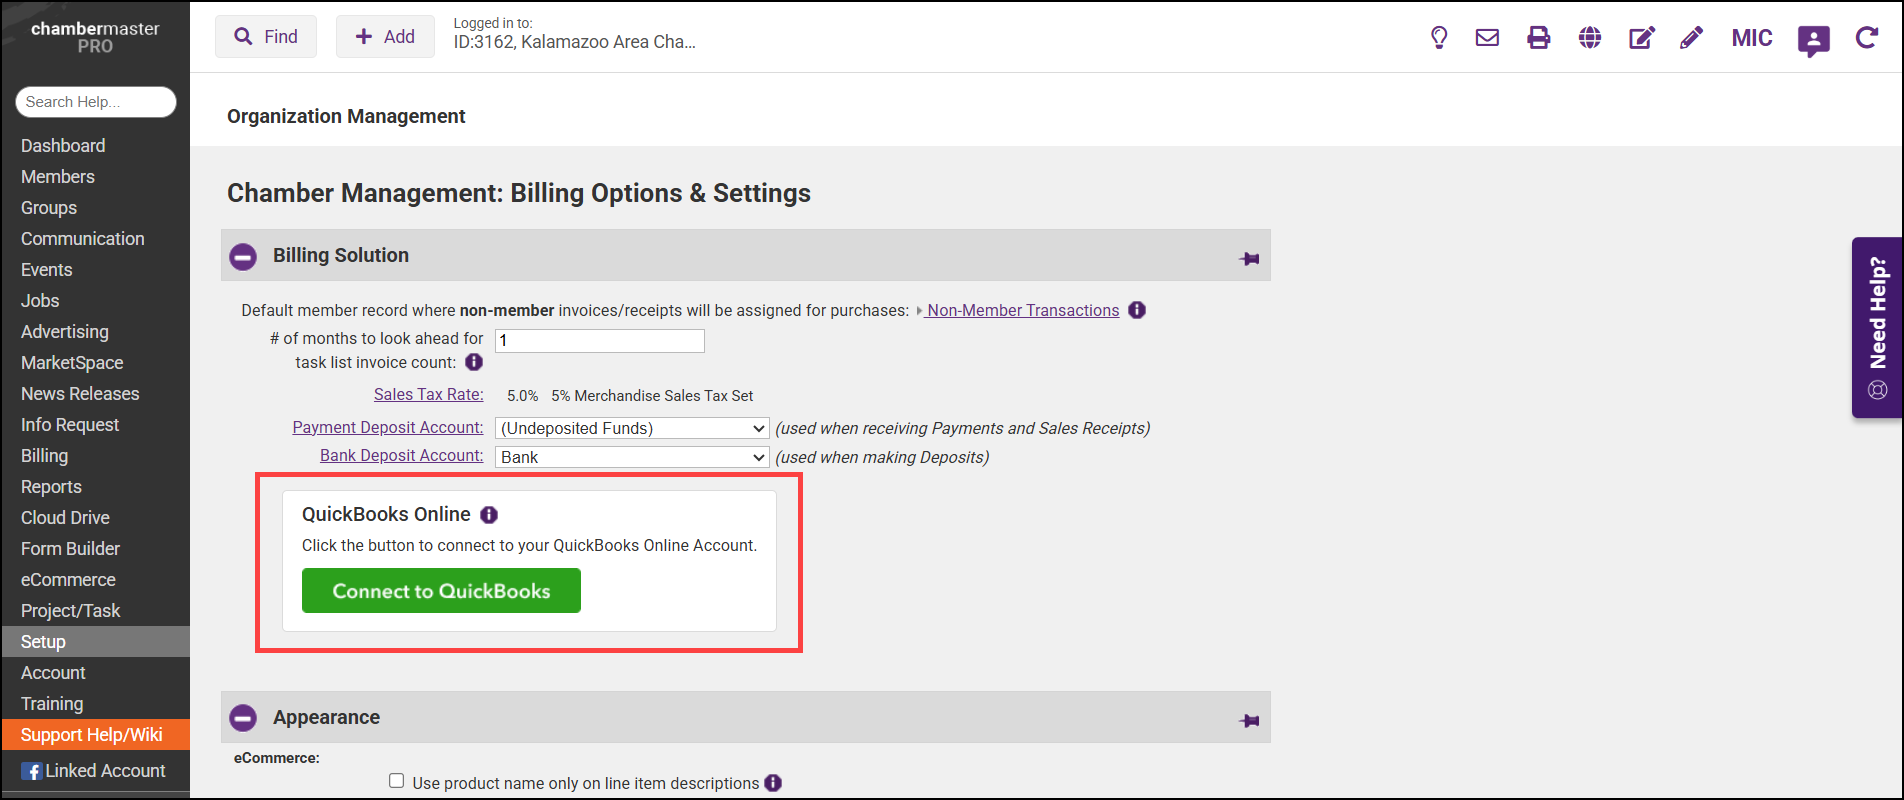Pin the Billing Solution section

(x=1249, y=259)
